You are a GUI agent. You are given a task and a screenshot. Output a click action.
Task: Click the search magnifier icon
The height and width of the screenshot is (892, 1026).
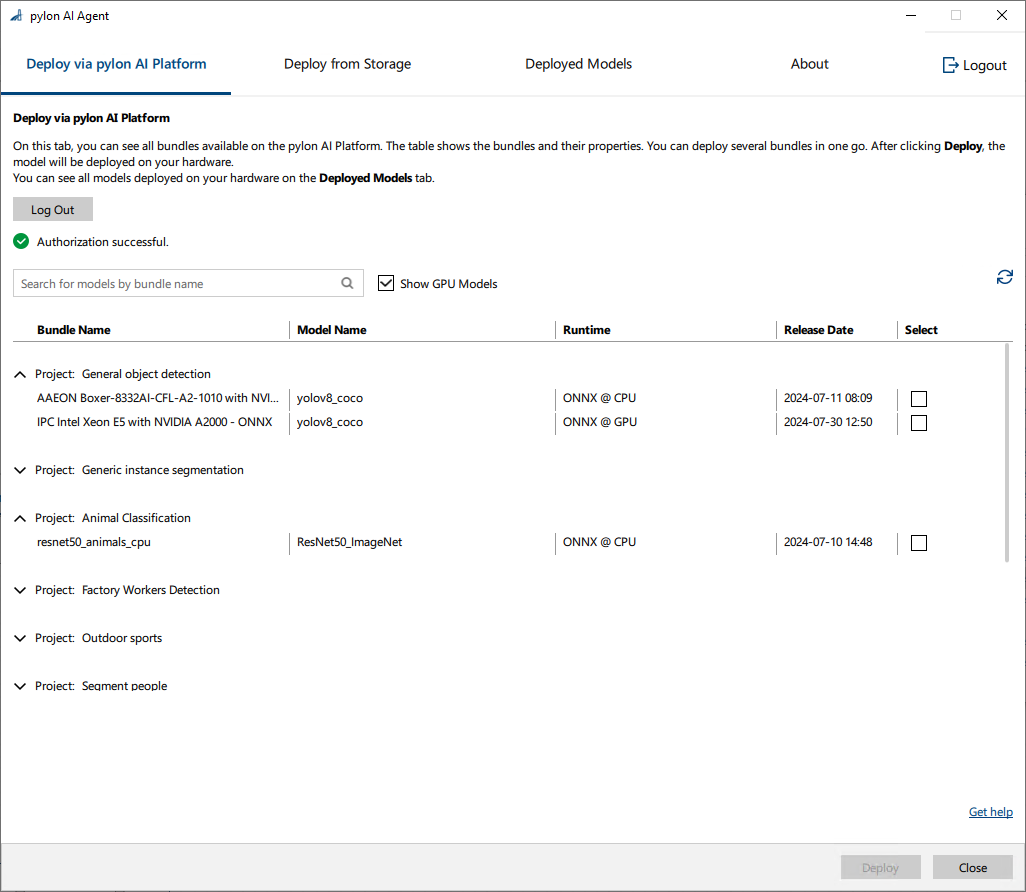tap(347, 283)
